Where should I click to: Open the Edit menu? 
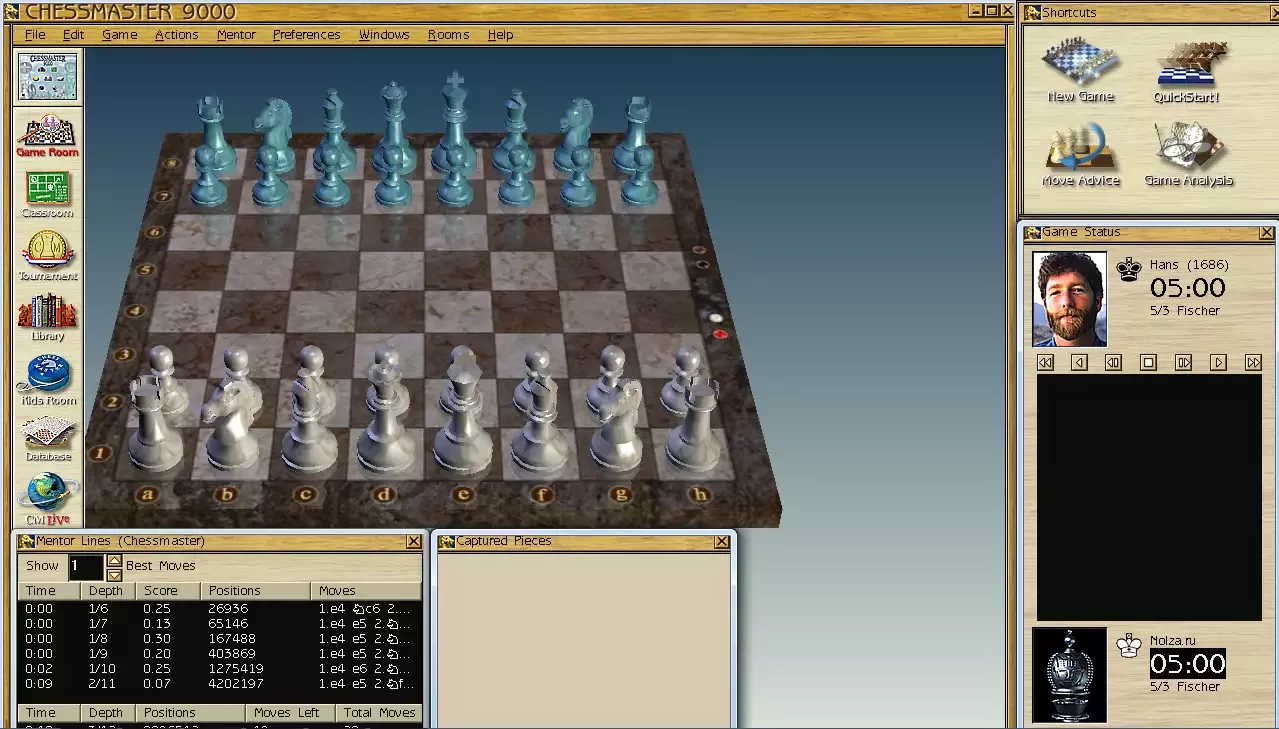73,34
